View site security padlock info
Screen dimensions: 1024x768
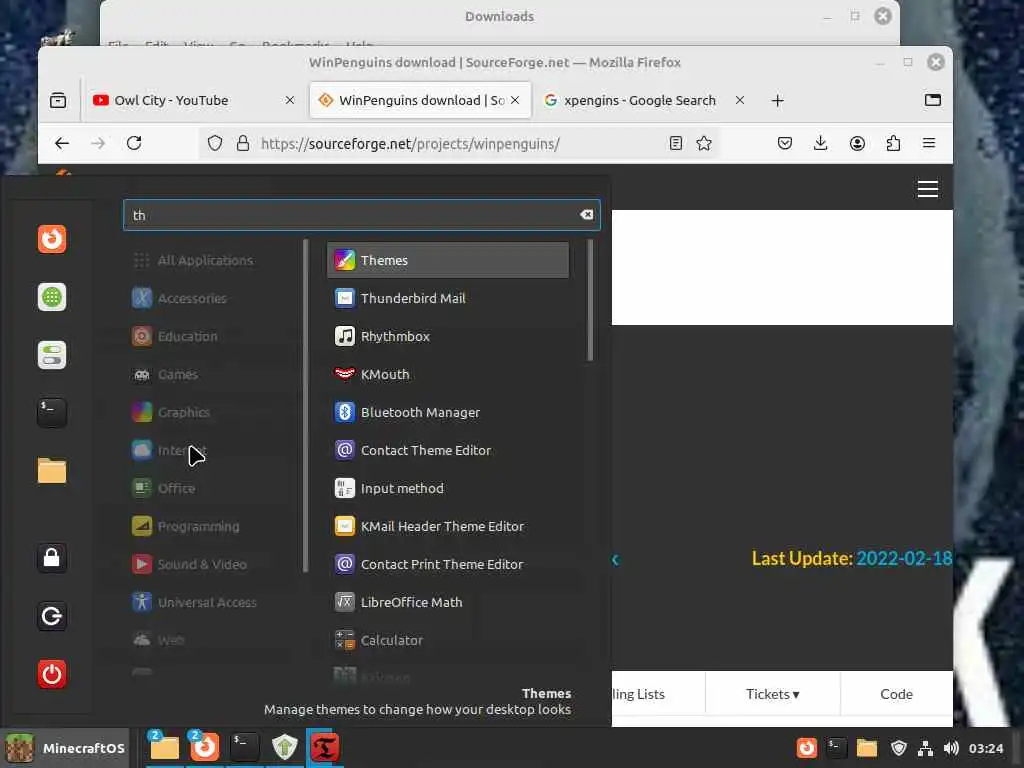coord(243,143)
